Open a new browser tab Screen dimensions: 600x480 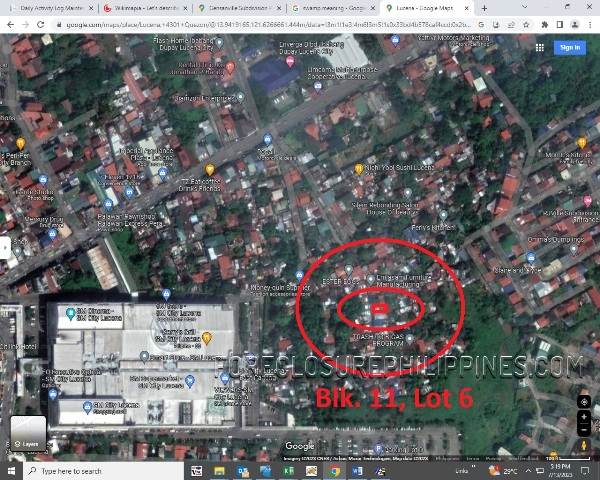[x=485, y=8]
